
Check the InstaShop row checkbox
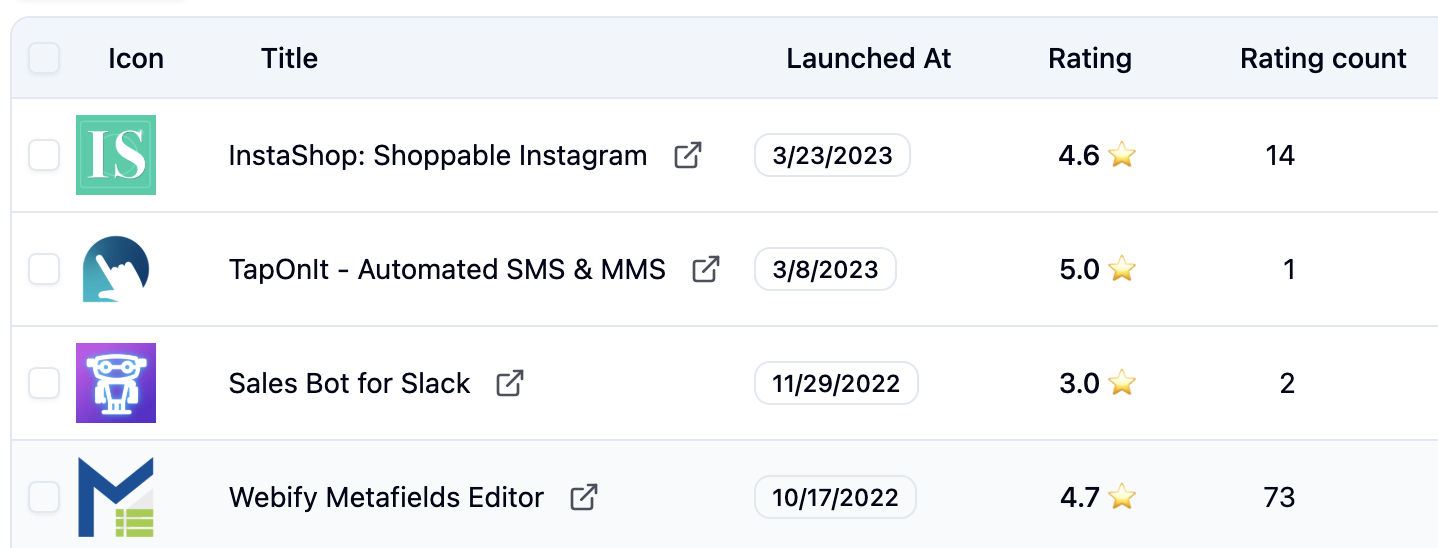[x=44, y=155]
